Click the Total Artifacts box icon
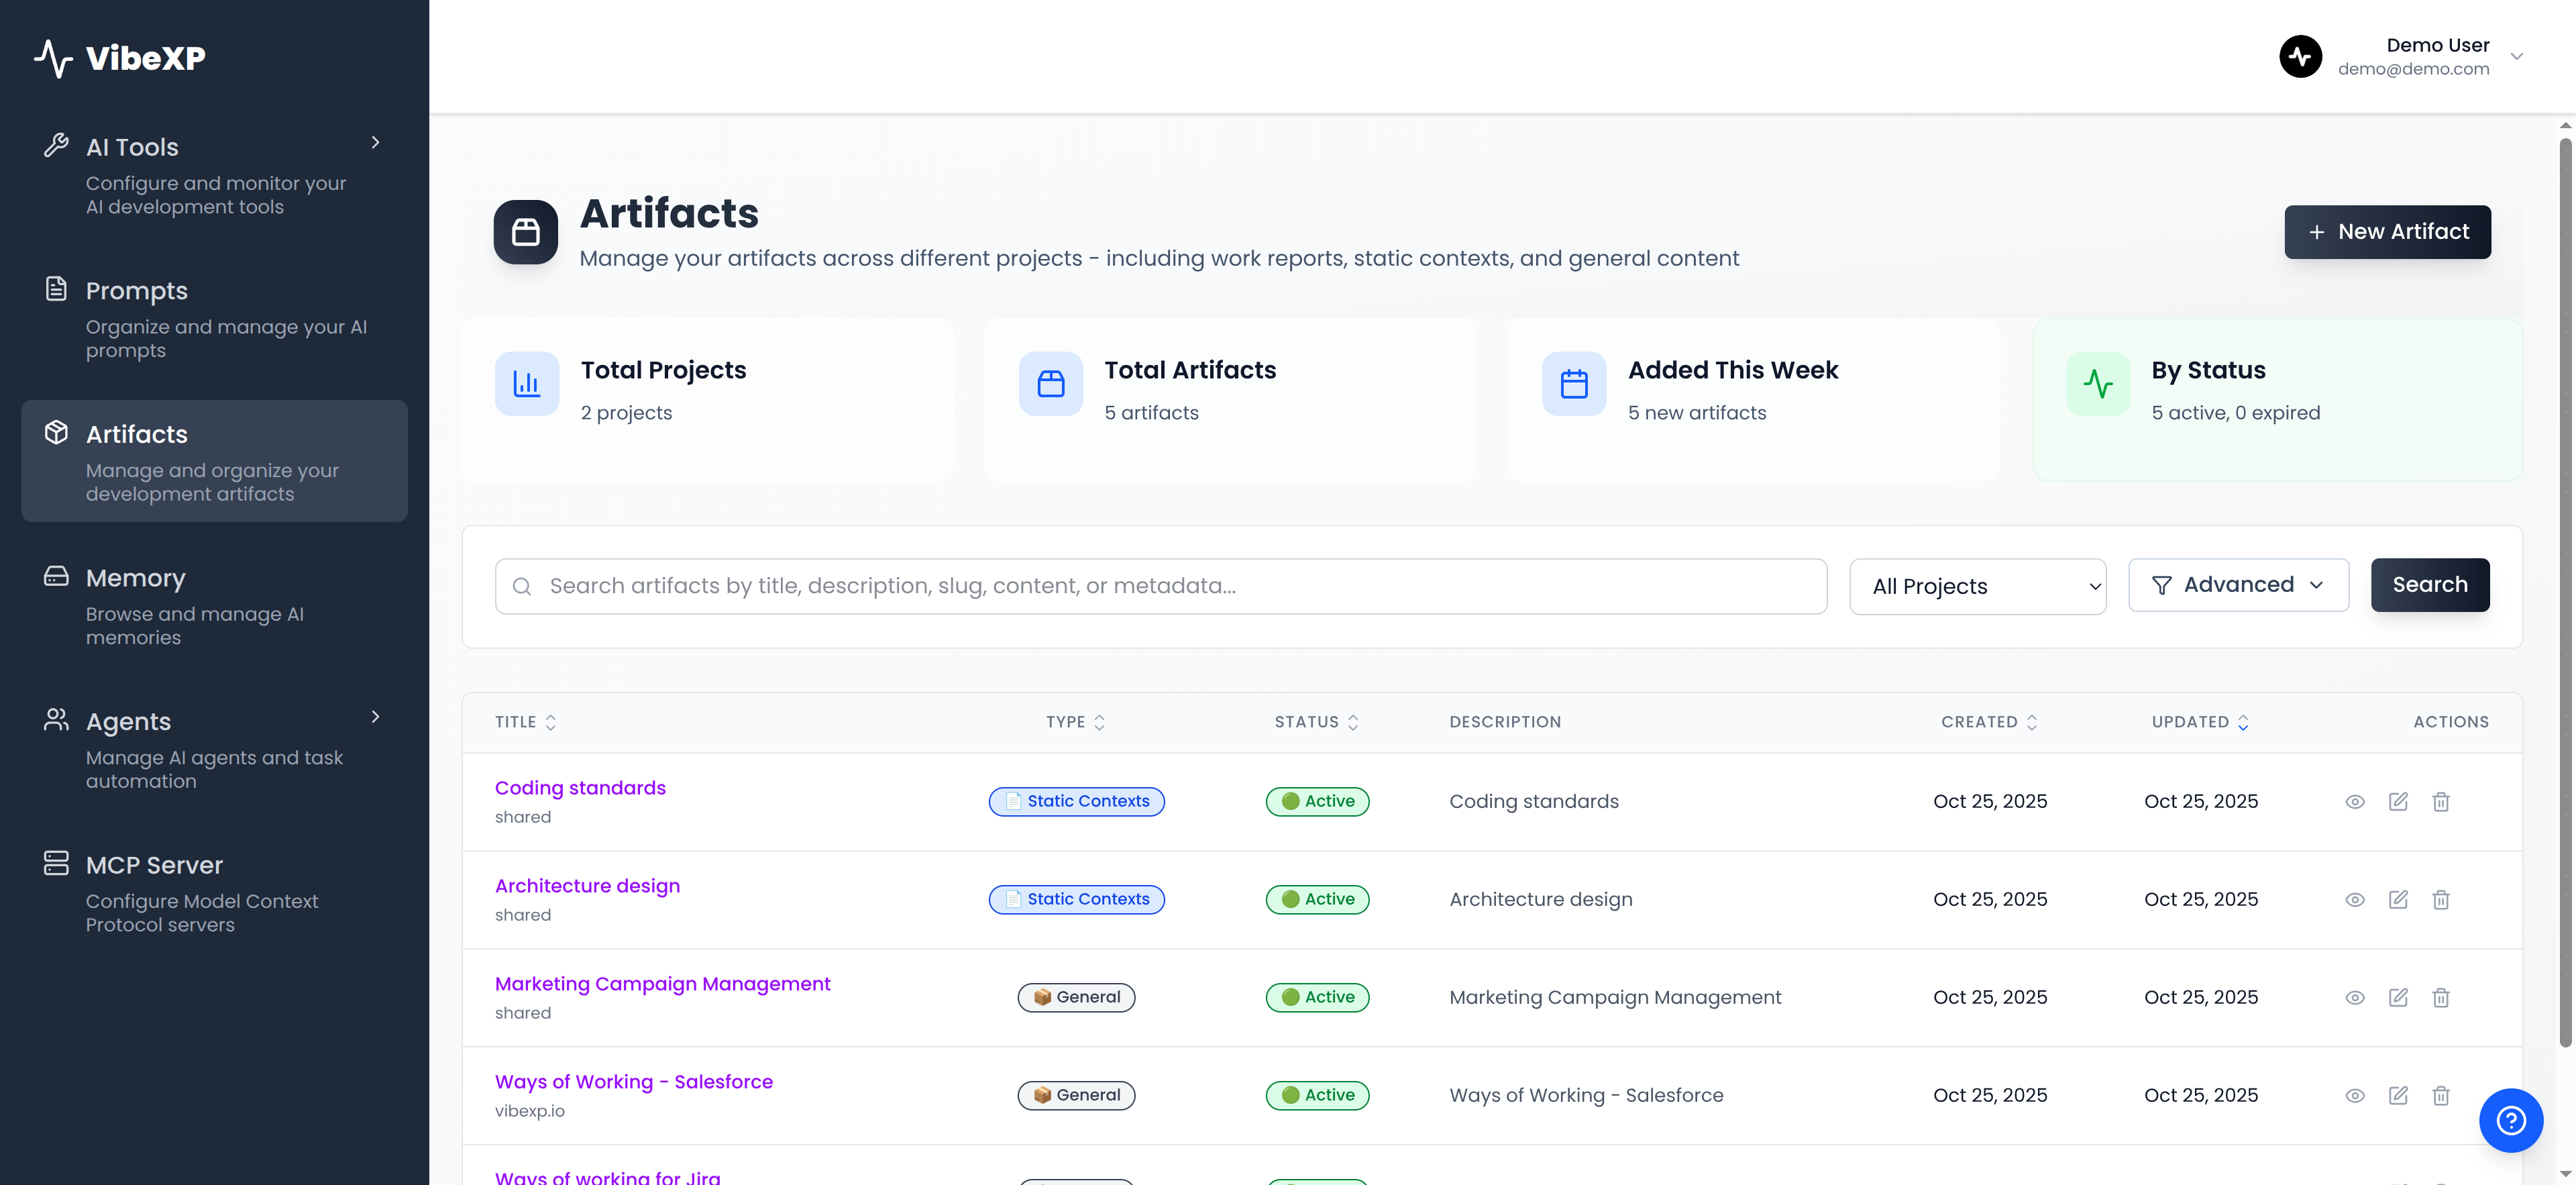 coord(1050,383)
